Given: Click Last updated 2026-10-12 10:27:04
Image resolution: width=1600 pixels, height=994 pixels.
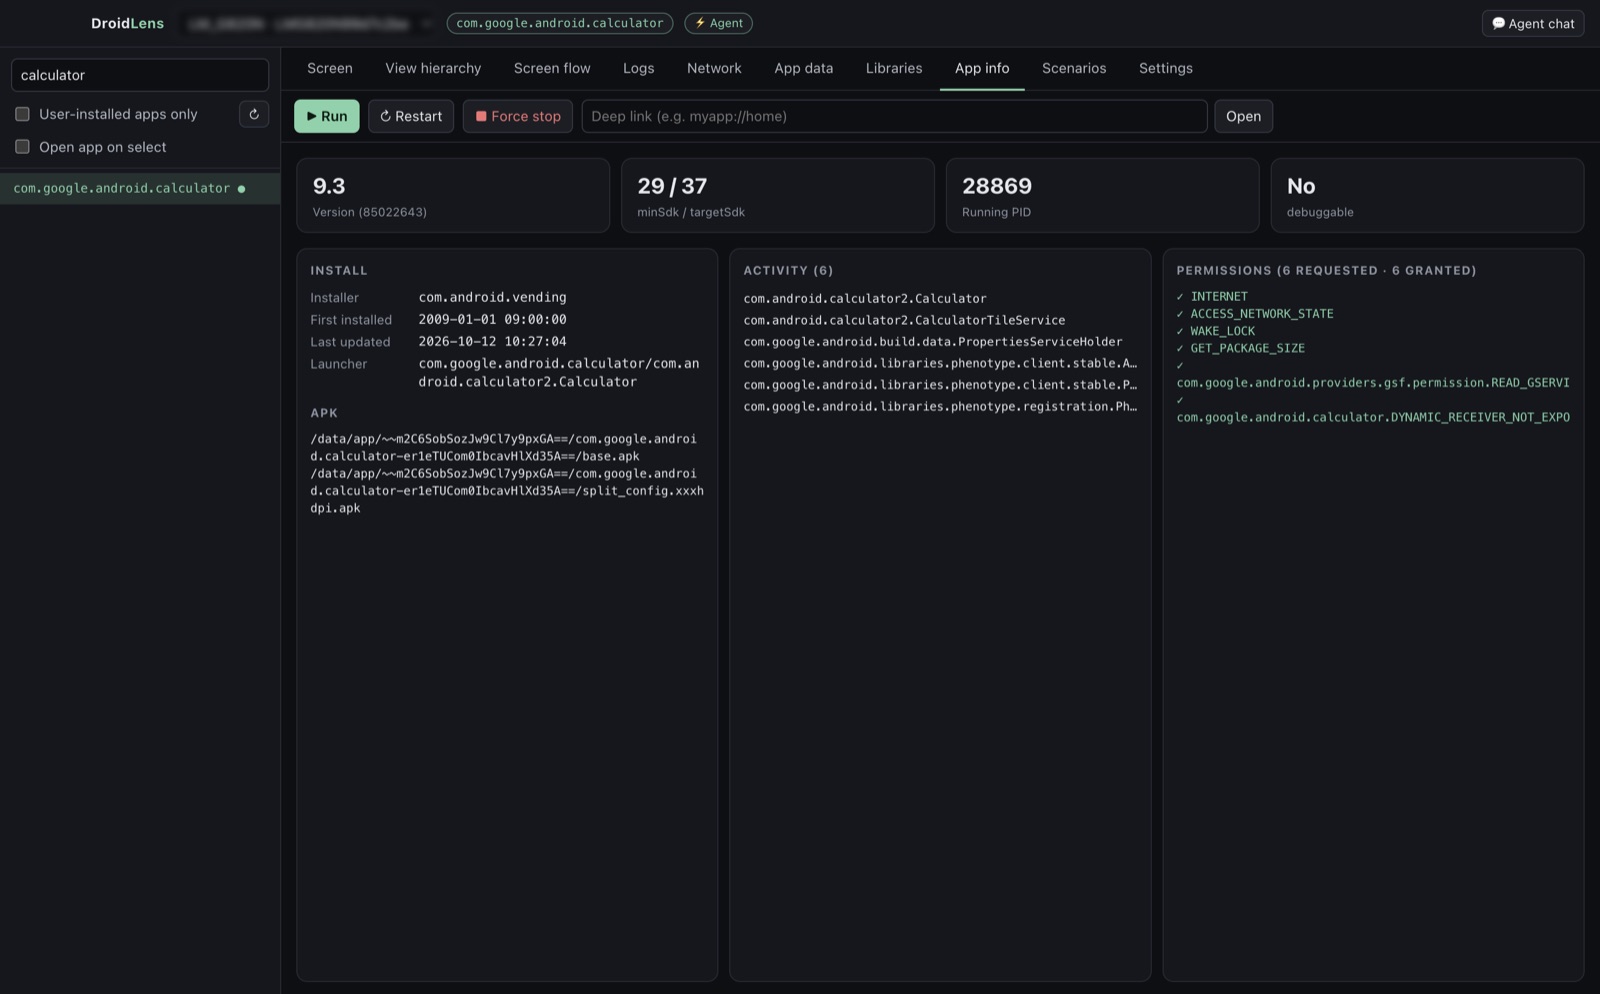Looking at the screenshot, I should 492,341.
